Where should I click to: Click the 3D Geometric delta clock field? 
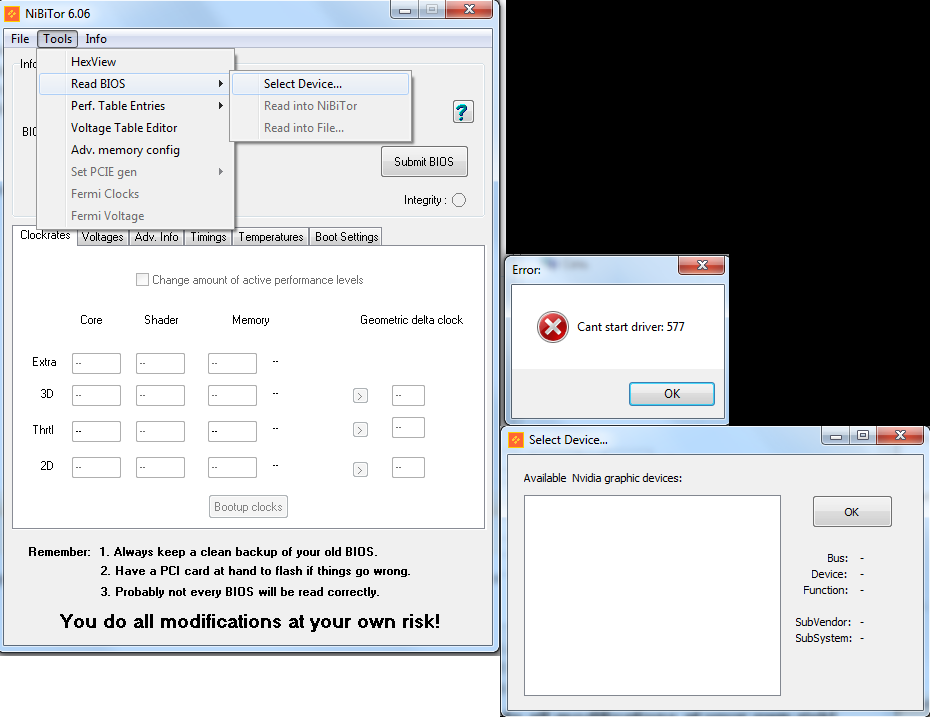pyautogui.click(x=408, y=396)
